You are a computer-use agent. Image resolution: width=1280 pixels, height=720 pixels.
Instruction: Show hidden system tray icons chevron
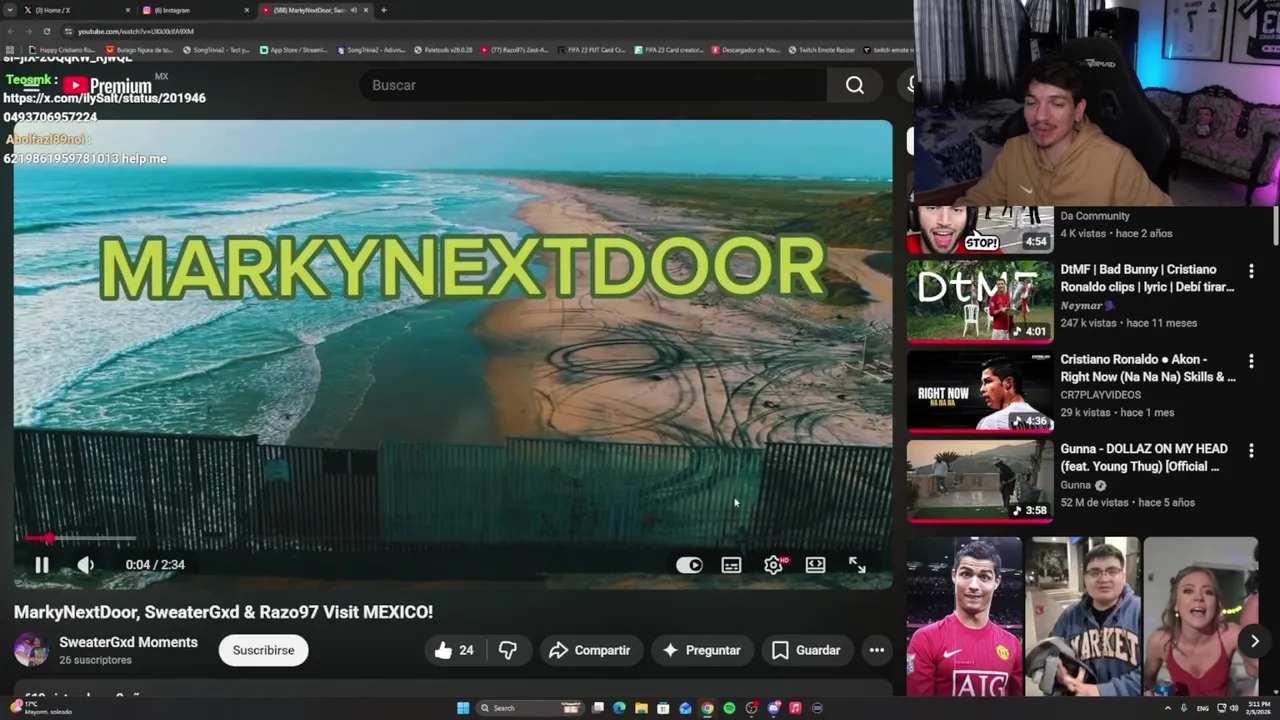(1167, 708)
